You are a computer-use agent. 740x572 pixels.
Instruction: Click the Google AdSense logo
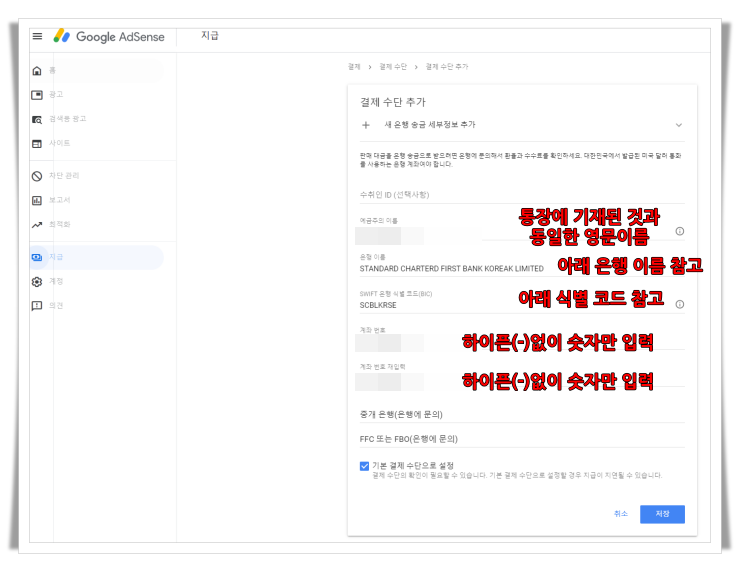109,36
